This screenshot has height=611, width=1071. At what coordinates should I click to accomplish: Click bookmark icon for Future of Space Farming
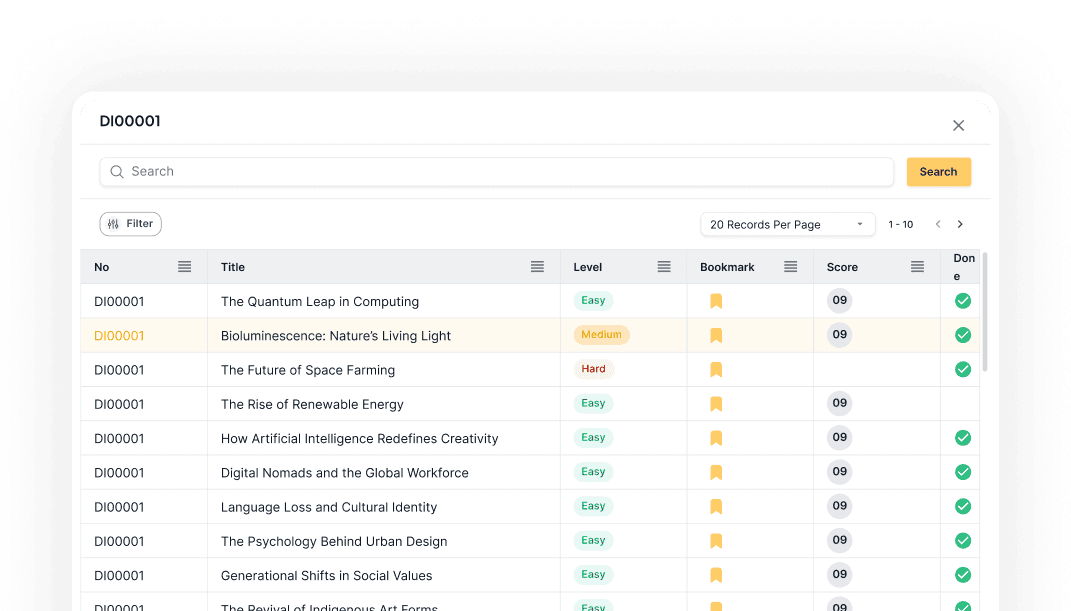pos(716,370)
